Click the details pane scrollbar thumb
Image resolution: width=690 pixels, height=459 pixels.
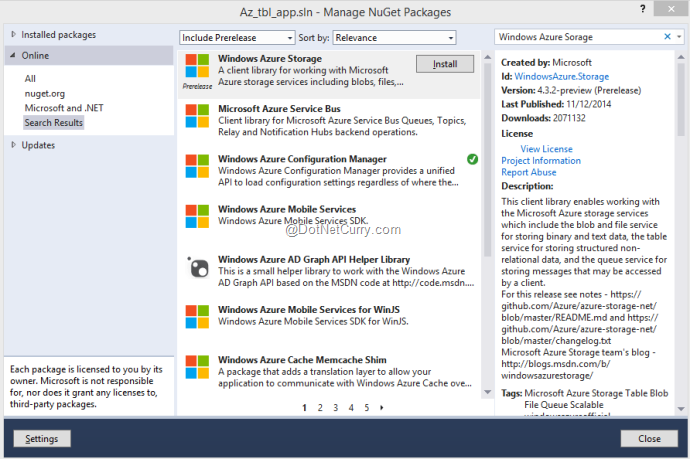681,100
